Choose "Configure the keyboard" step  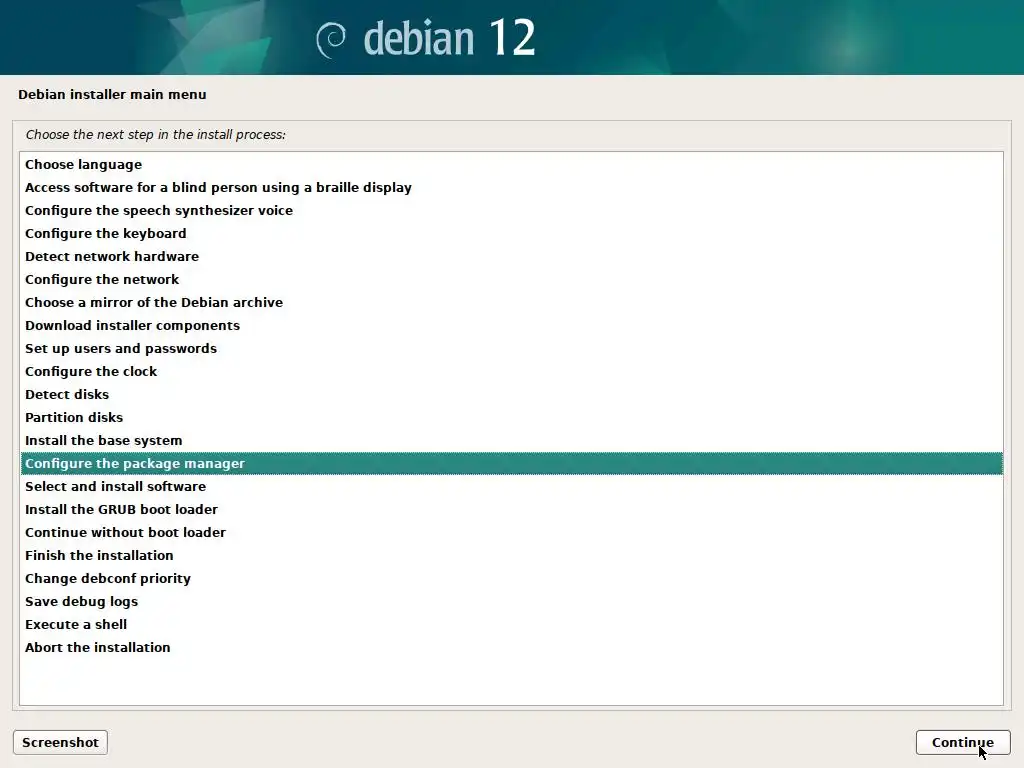tap(511, 233)
